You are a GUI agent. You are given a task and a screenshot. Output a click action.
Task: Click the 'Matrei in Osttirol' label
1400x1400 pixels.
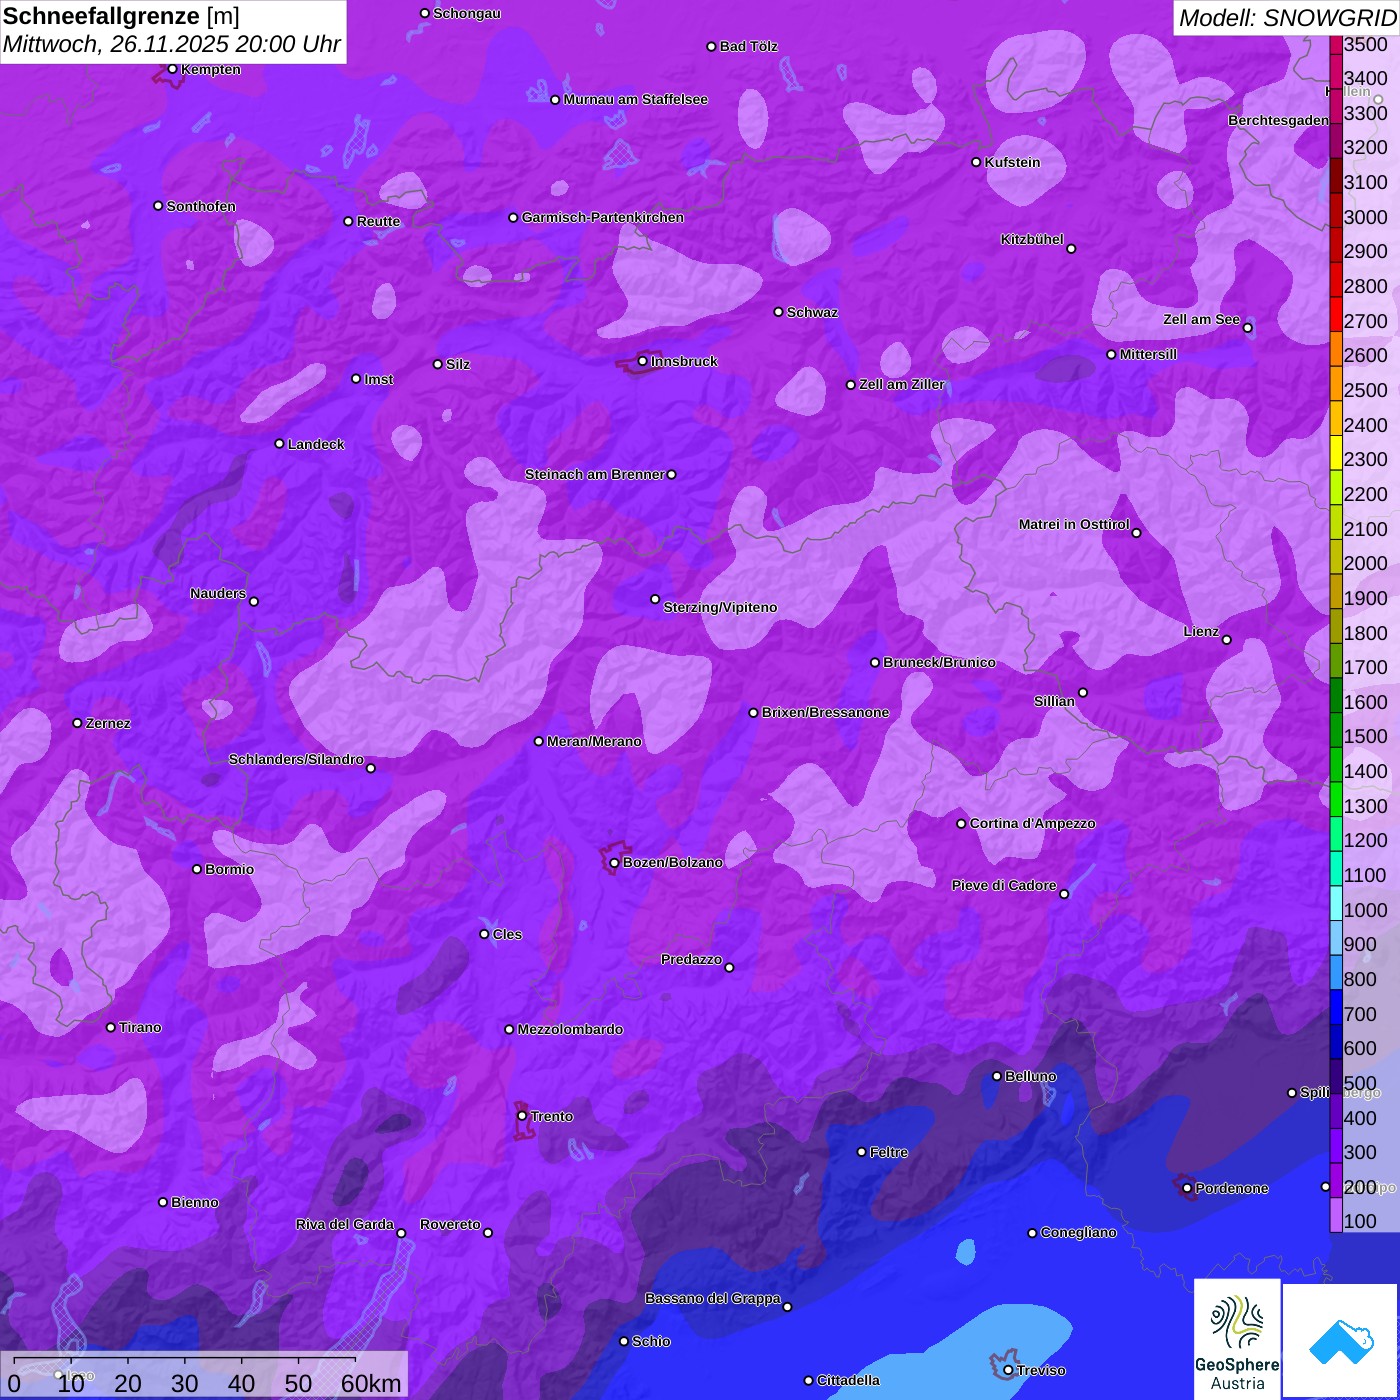coord(1074,524)
